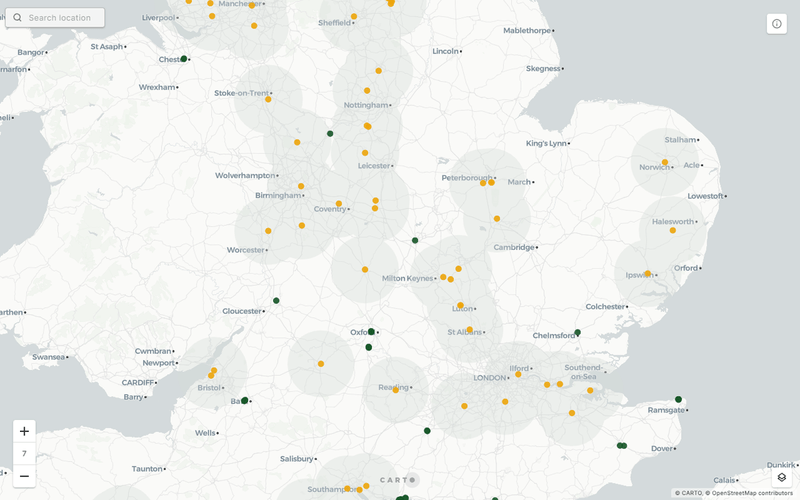
Task: Click the zoom level 7 indicator
Action: click(24, 453)
